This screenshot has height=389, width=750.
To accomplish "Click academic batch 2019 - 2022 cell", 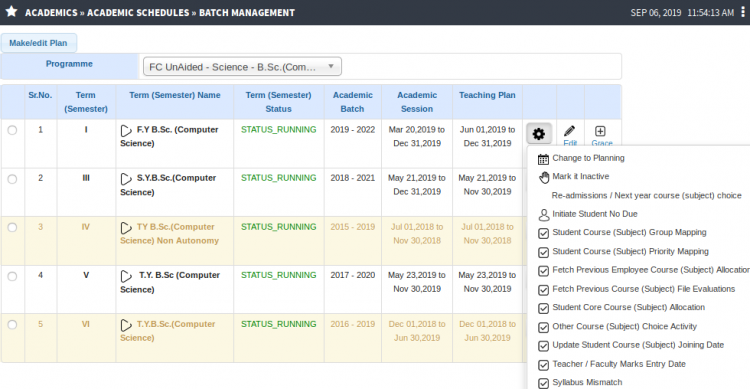I will point(353,130).
